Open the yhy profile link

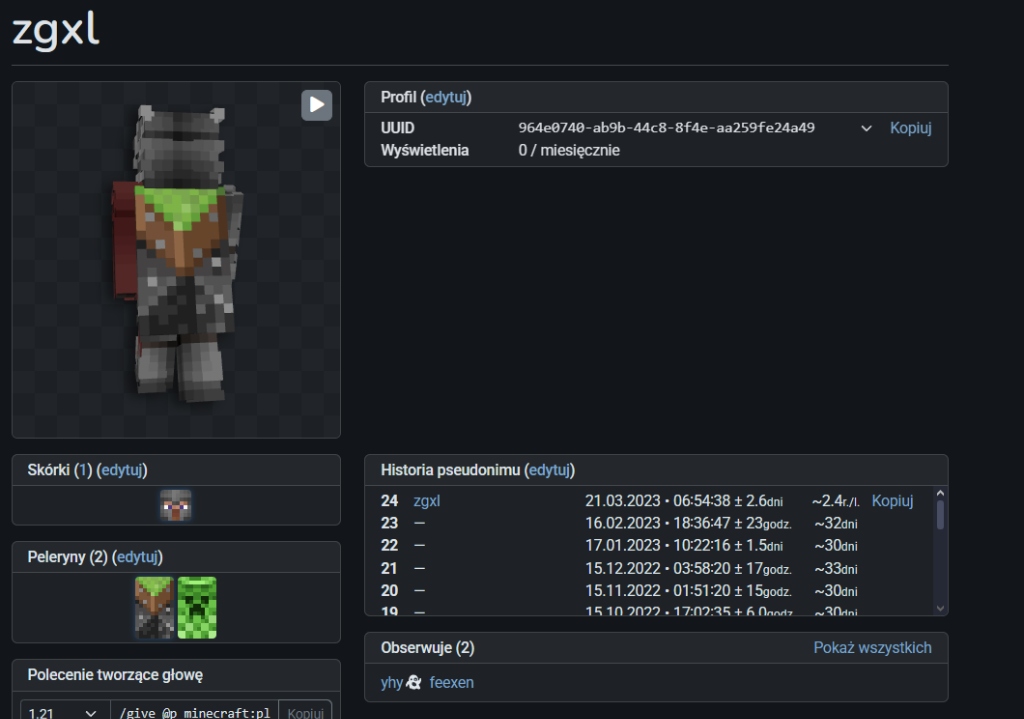pos(392,683)
